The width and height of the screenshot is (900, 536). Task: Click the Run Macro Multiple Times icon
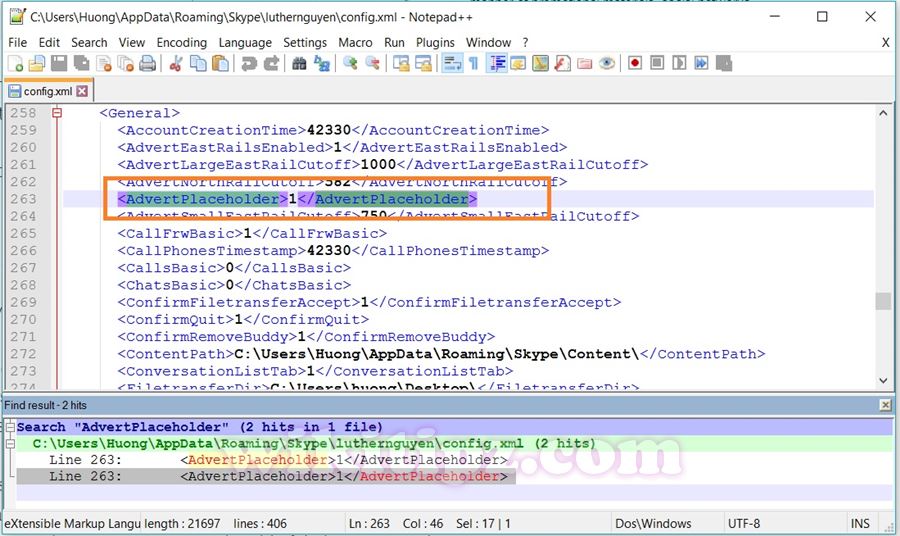point(701,63)
